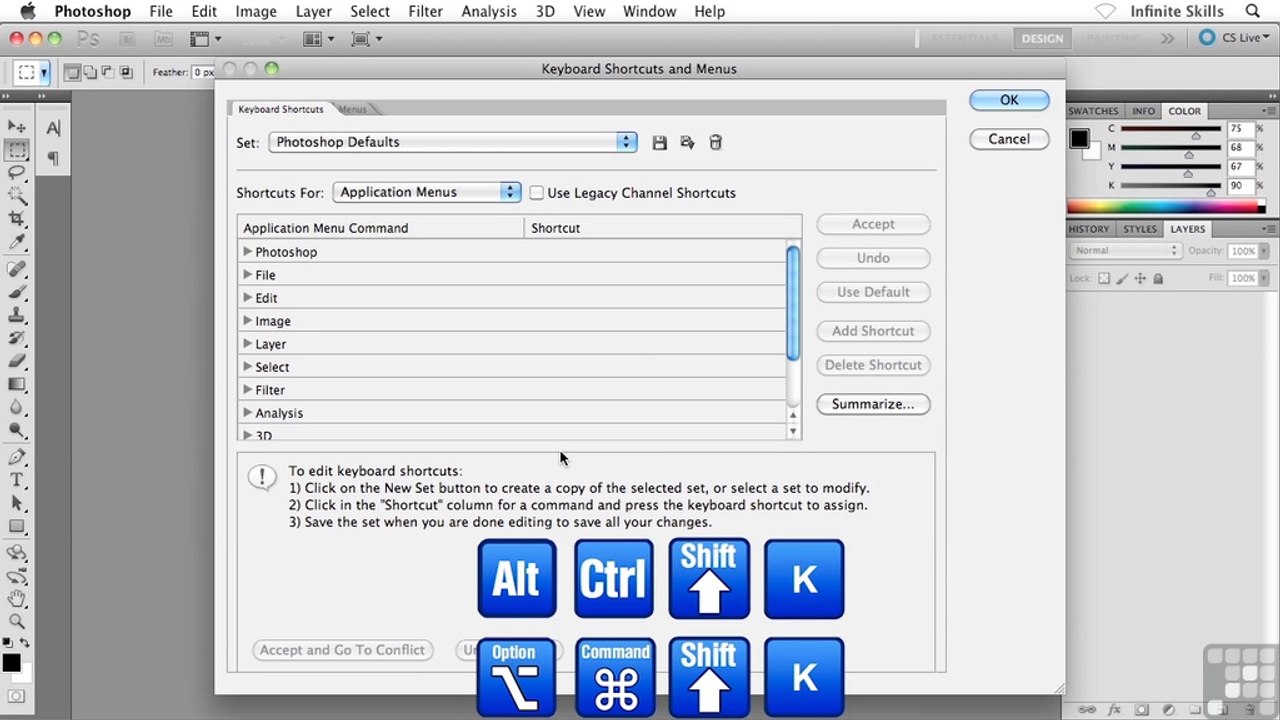This screenshot has width=1280, height=720.
Task: Select the Lasso tool
Action: coord(17,173)
